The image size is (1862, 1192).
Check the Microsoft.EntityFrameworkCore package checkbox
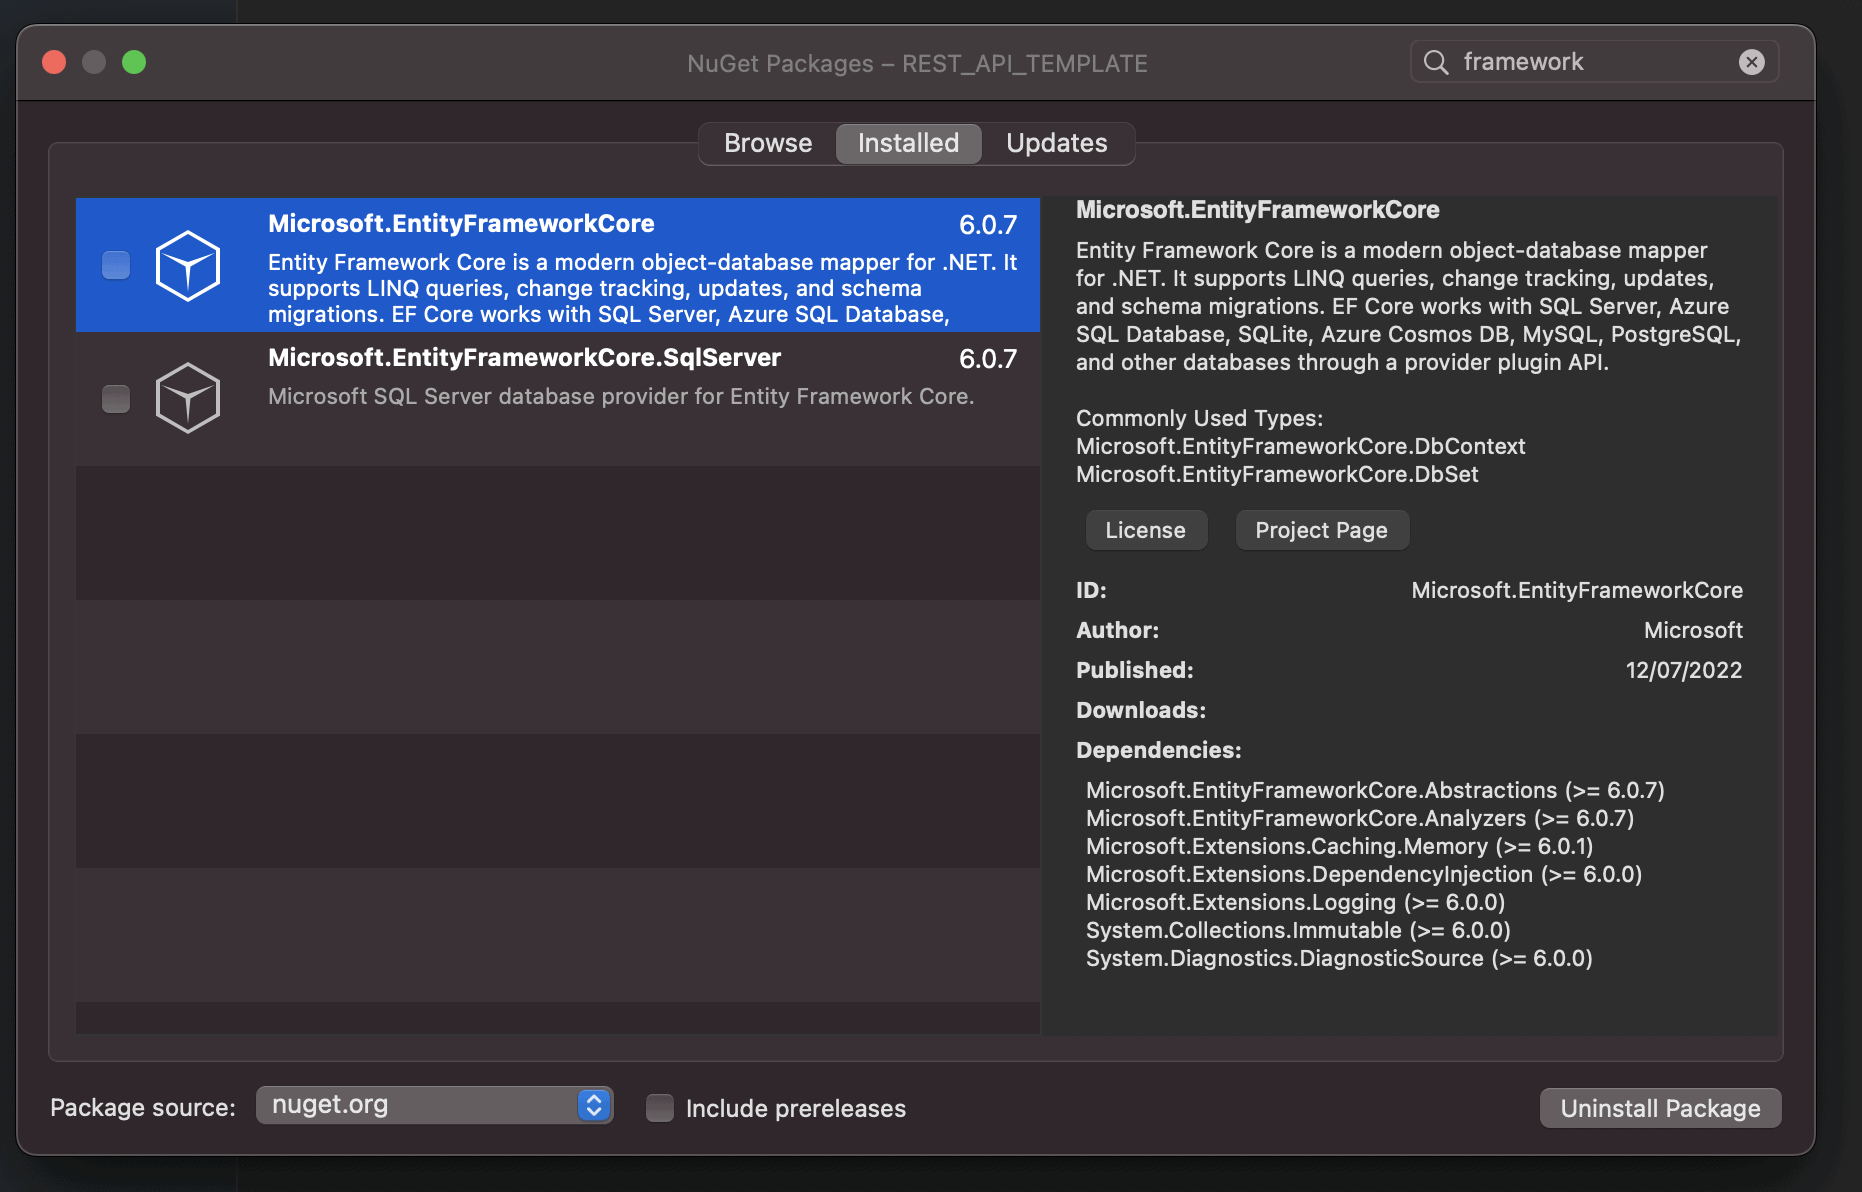[x=116, y=265]
